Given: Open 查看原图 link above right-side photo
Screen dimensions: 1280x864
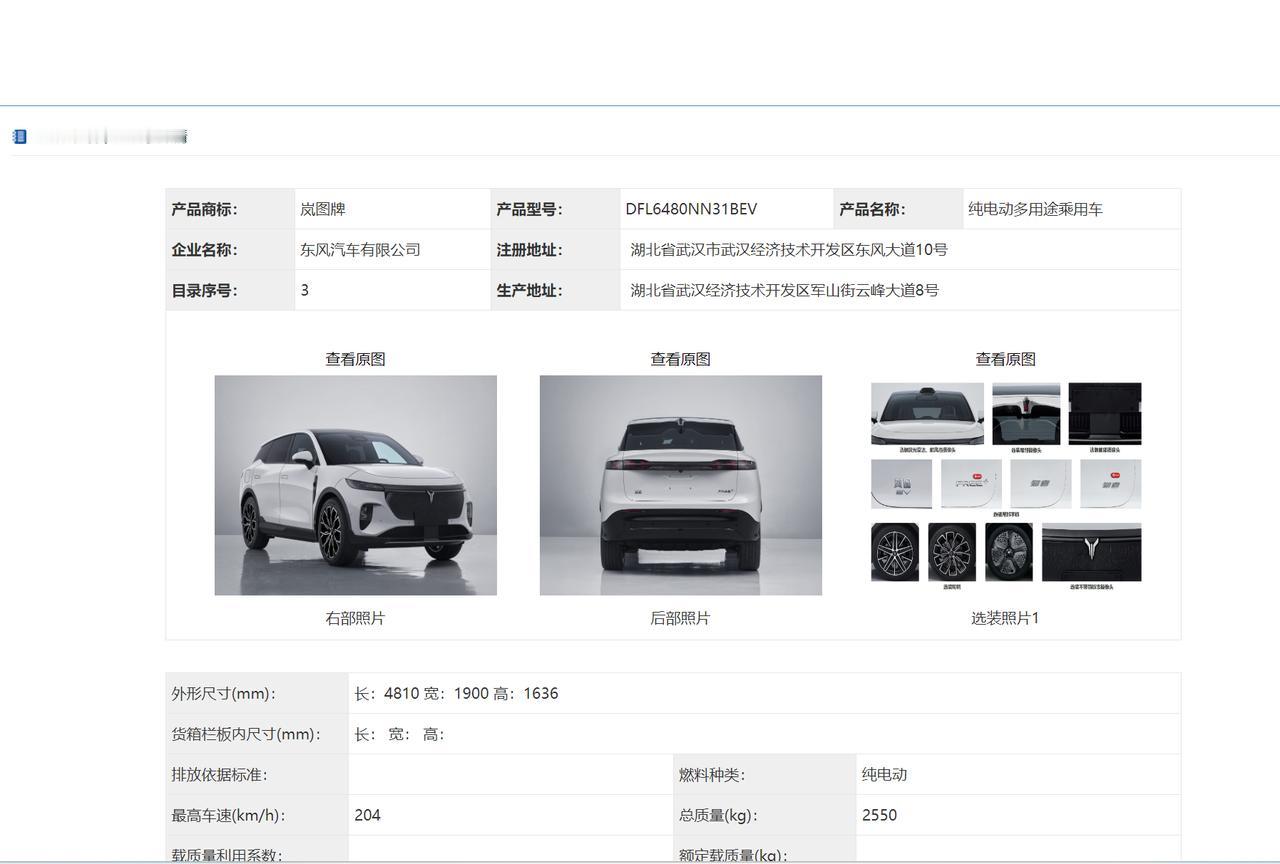Looking at the screenshot, I should [355, 359].
